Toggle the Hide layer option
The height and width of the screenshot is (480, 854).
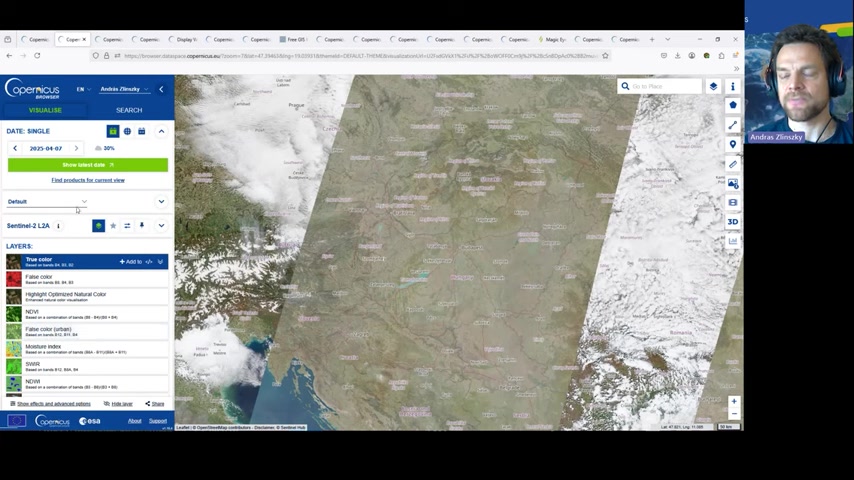tap(118, 404)
